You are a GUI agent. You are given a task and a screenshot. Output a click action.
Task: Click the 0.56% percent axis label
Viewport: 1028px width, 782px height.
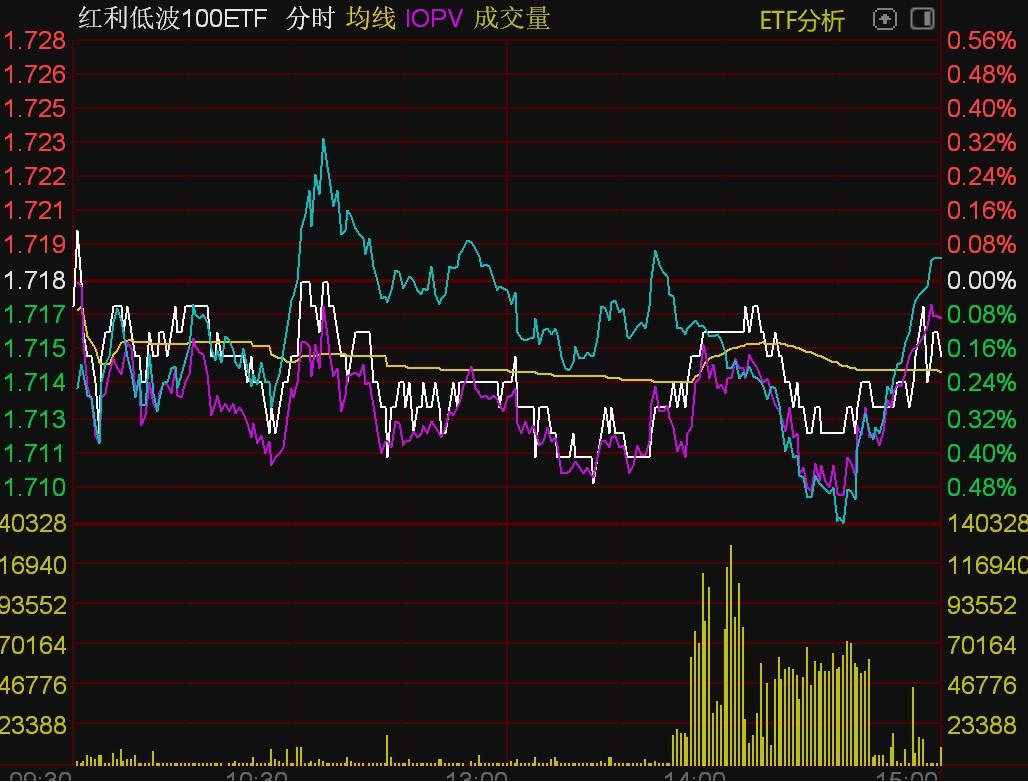(x=981, y=41)
